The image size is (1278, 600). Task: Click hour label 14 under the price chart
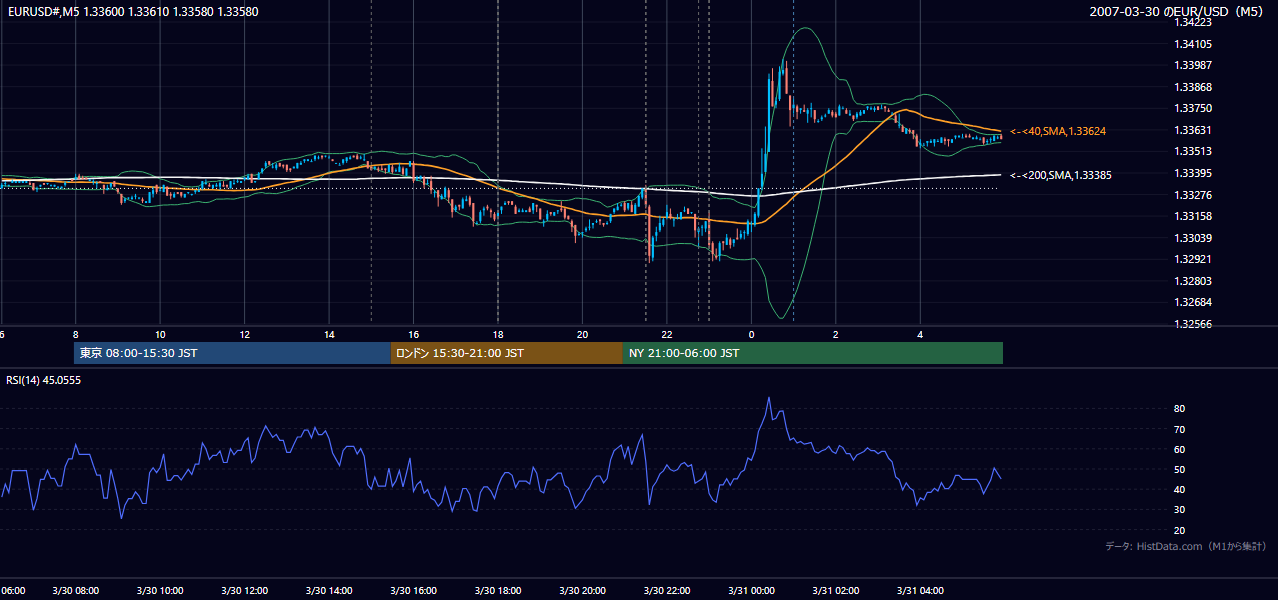click(x=329, y=335)
